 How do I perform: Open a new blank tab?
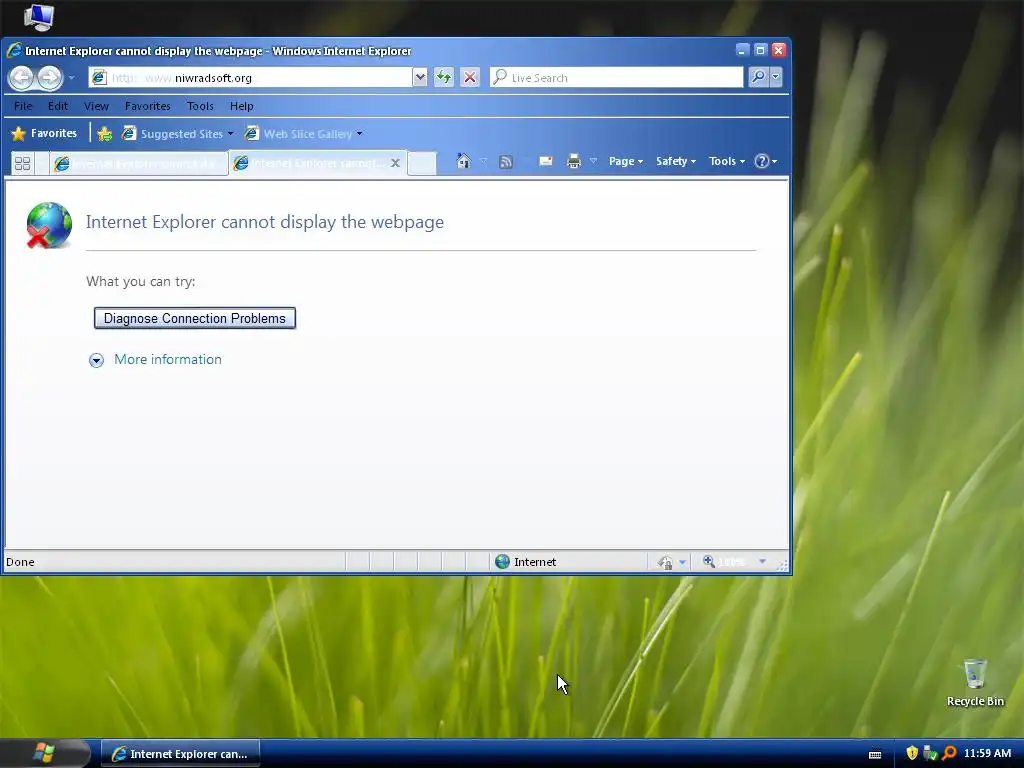pos(422,163)
